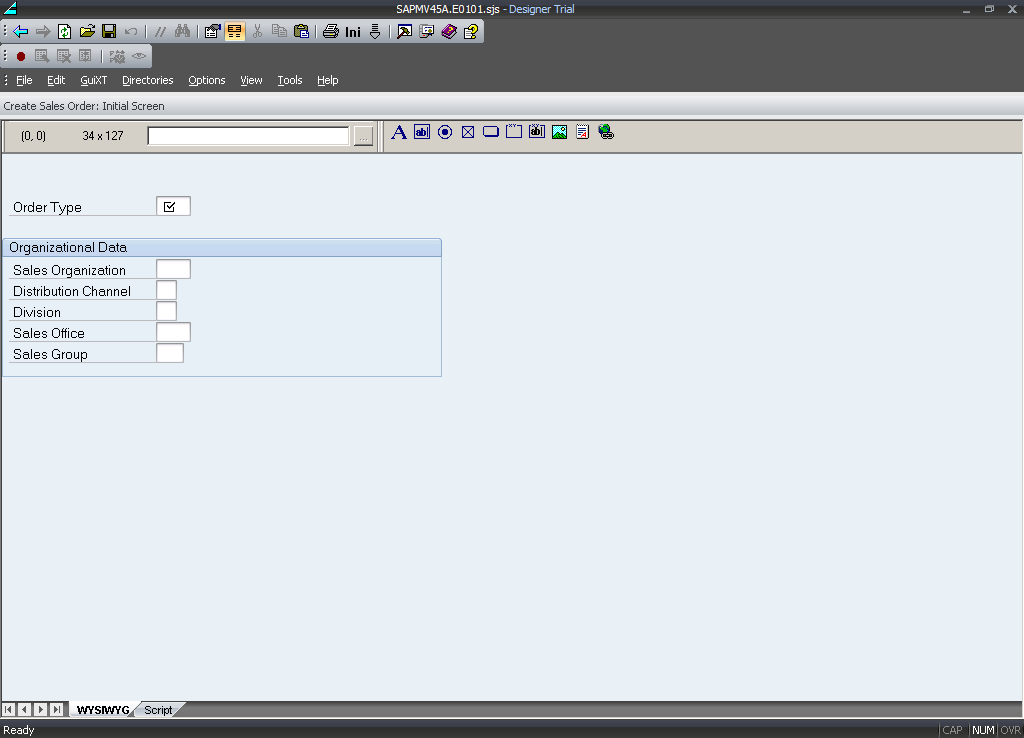This screenshot has width=1024, height=738.
Task: Toggle the Order Type checkbox field
Action: [172, 207]
